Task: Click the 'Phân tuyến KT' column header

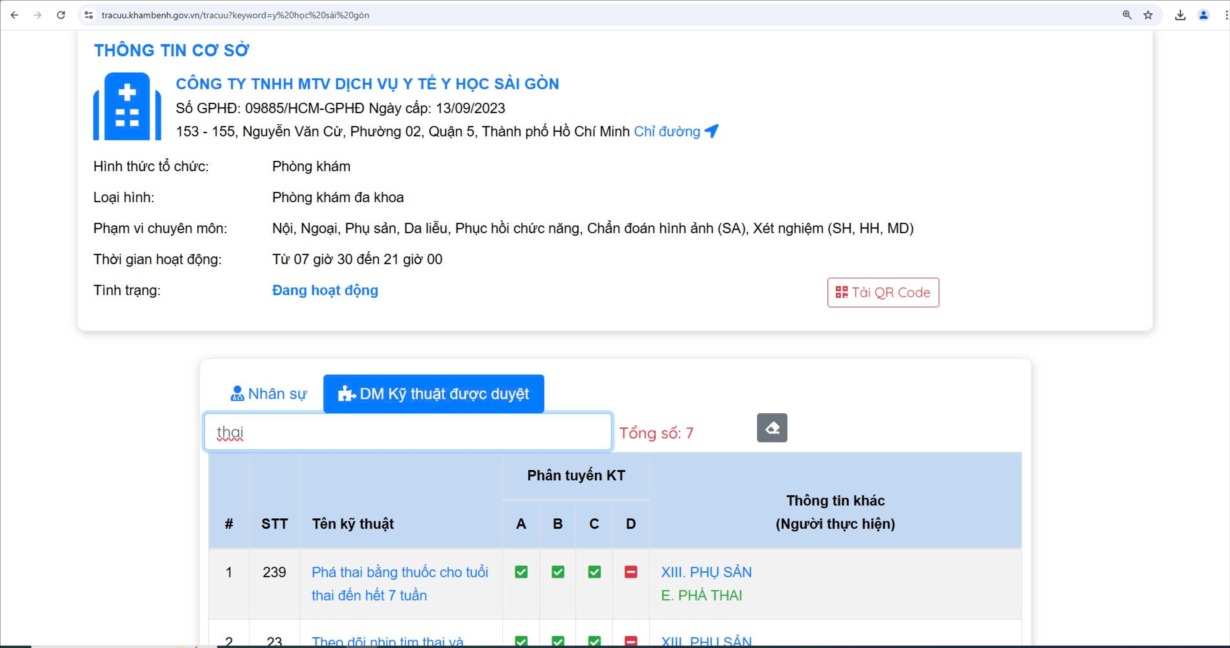Action: coord(576,476)
